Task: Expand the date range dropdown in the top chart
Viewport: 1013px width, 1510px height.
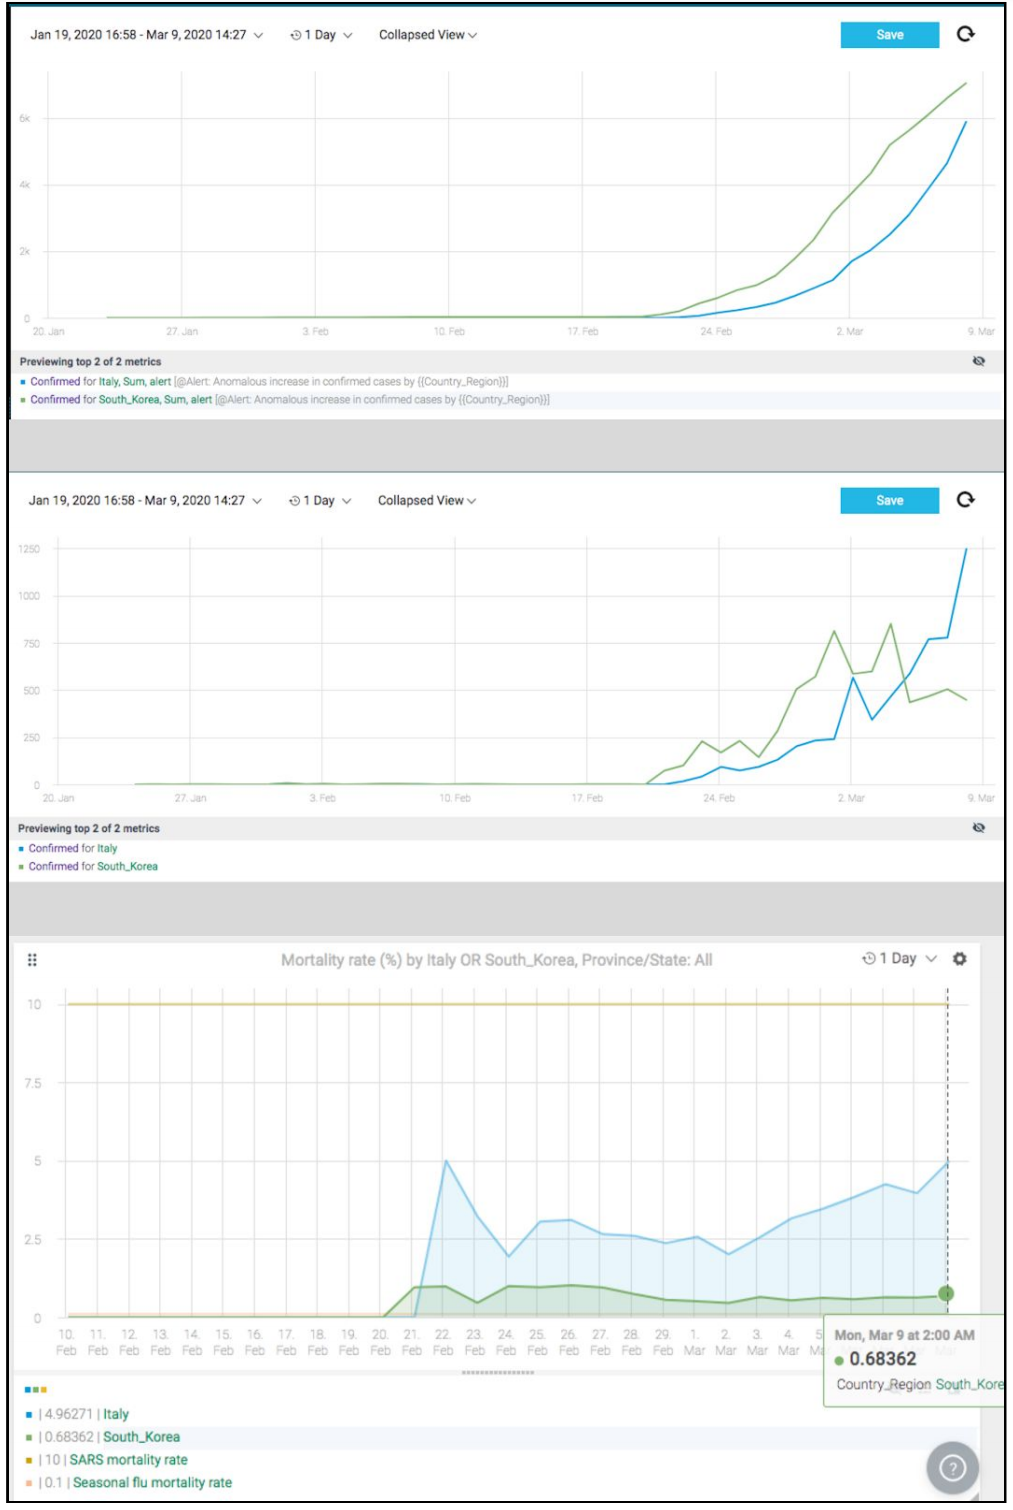Action: [x=146, y=35]
